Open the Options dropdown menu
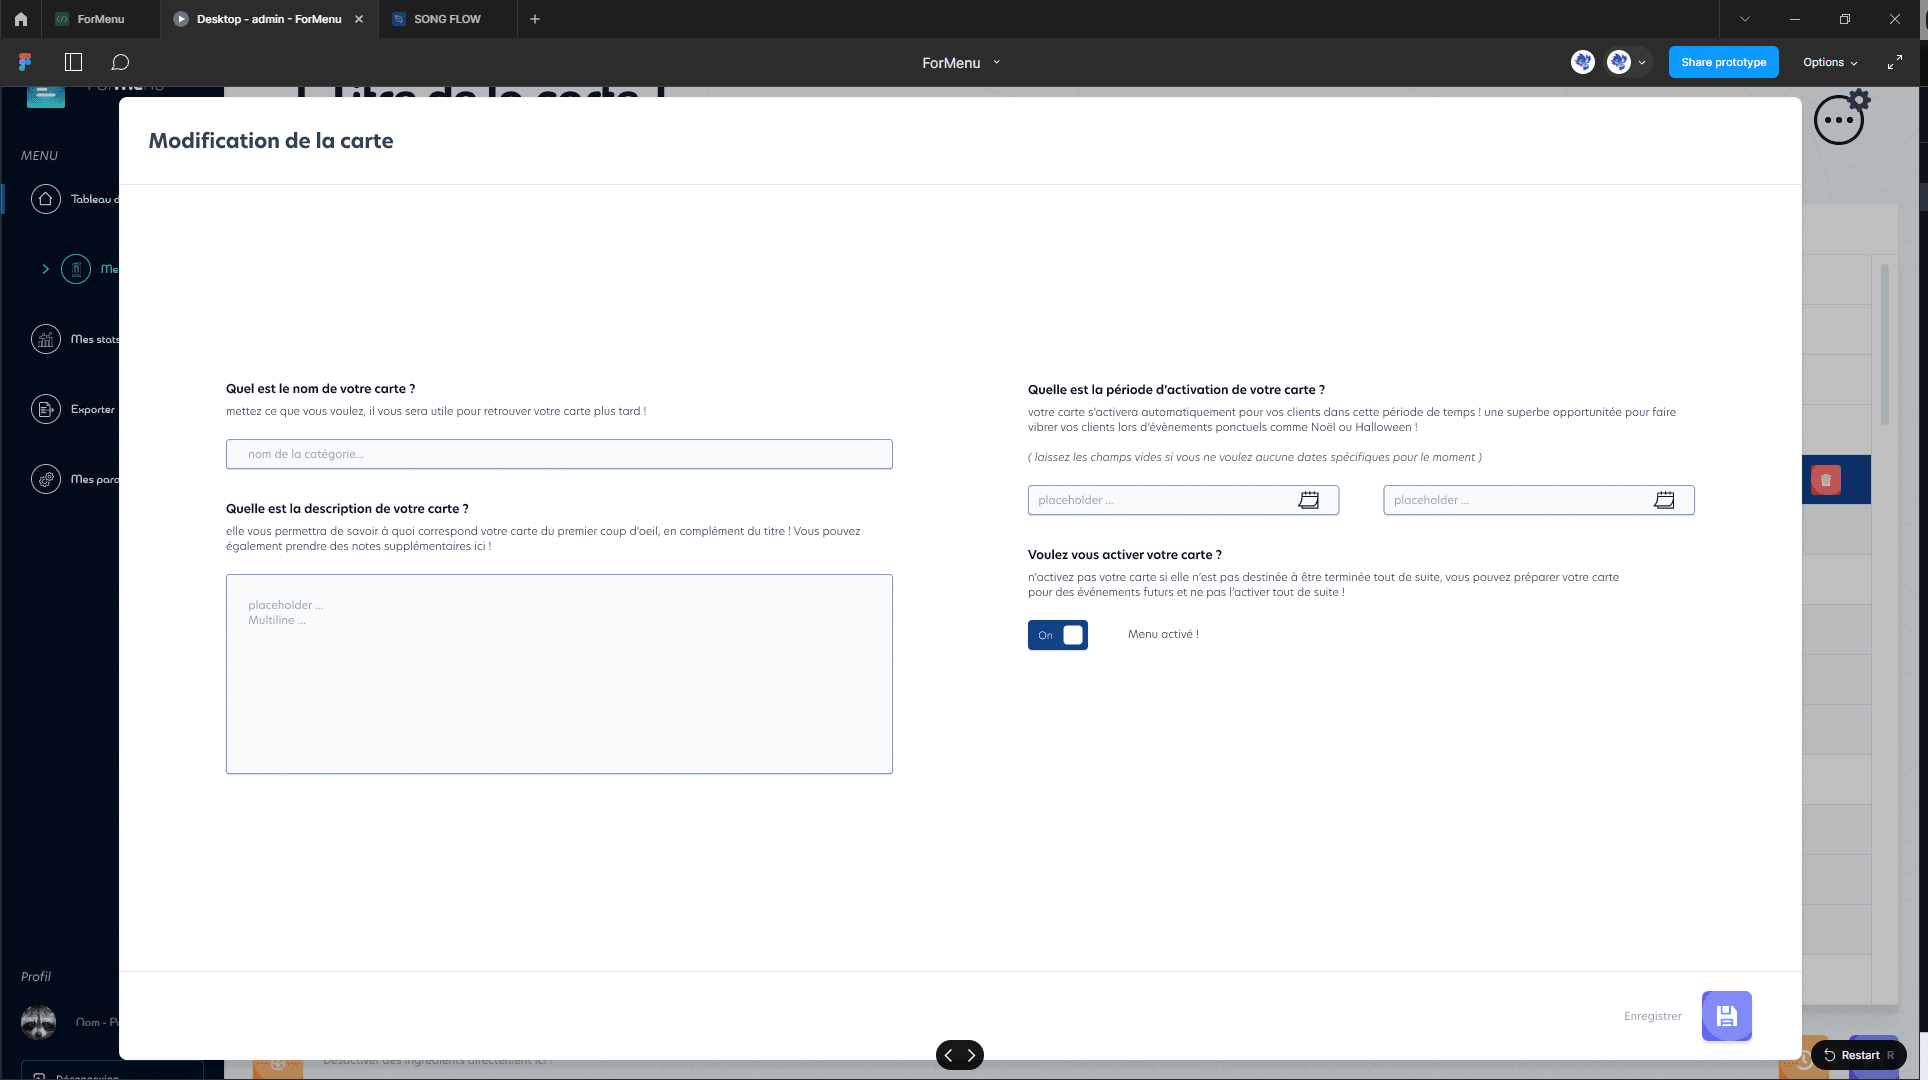1928x1080 pixels. coord(1830,62)
